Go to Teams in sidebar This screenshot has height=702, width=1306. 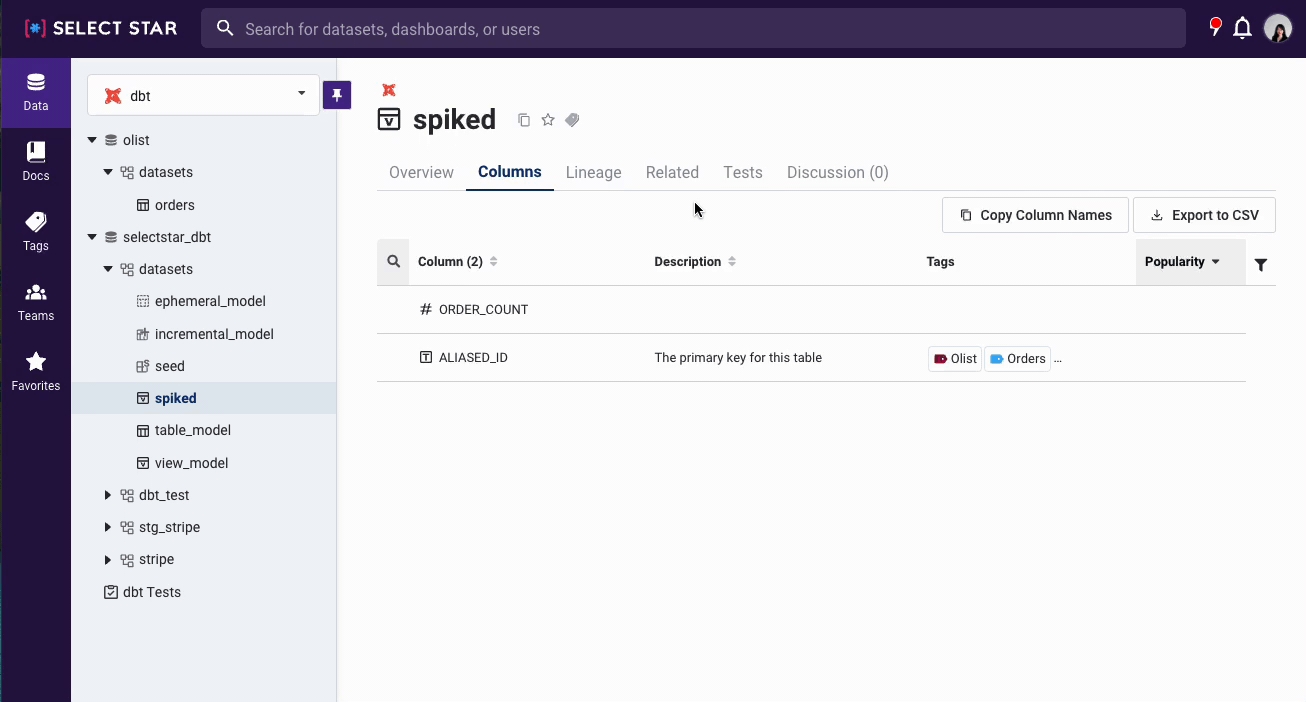[36, 301]
